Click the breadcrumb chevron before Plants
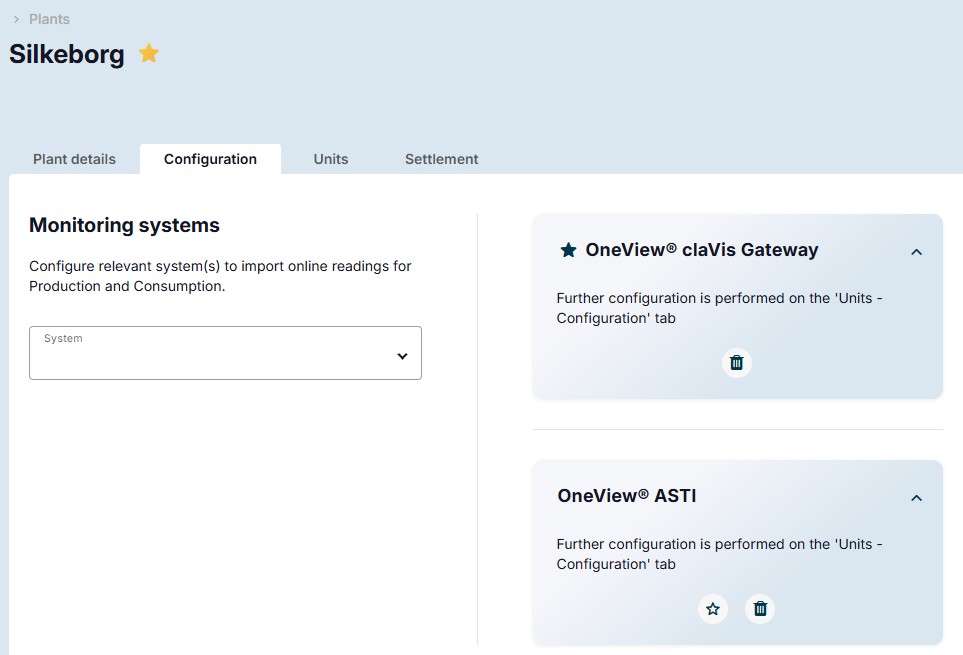 coord(16,19)
